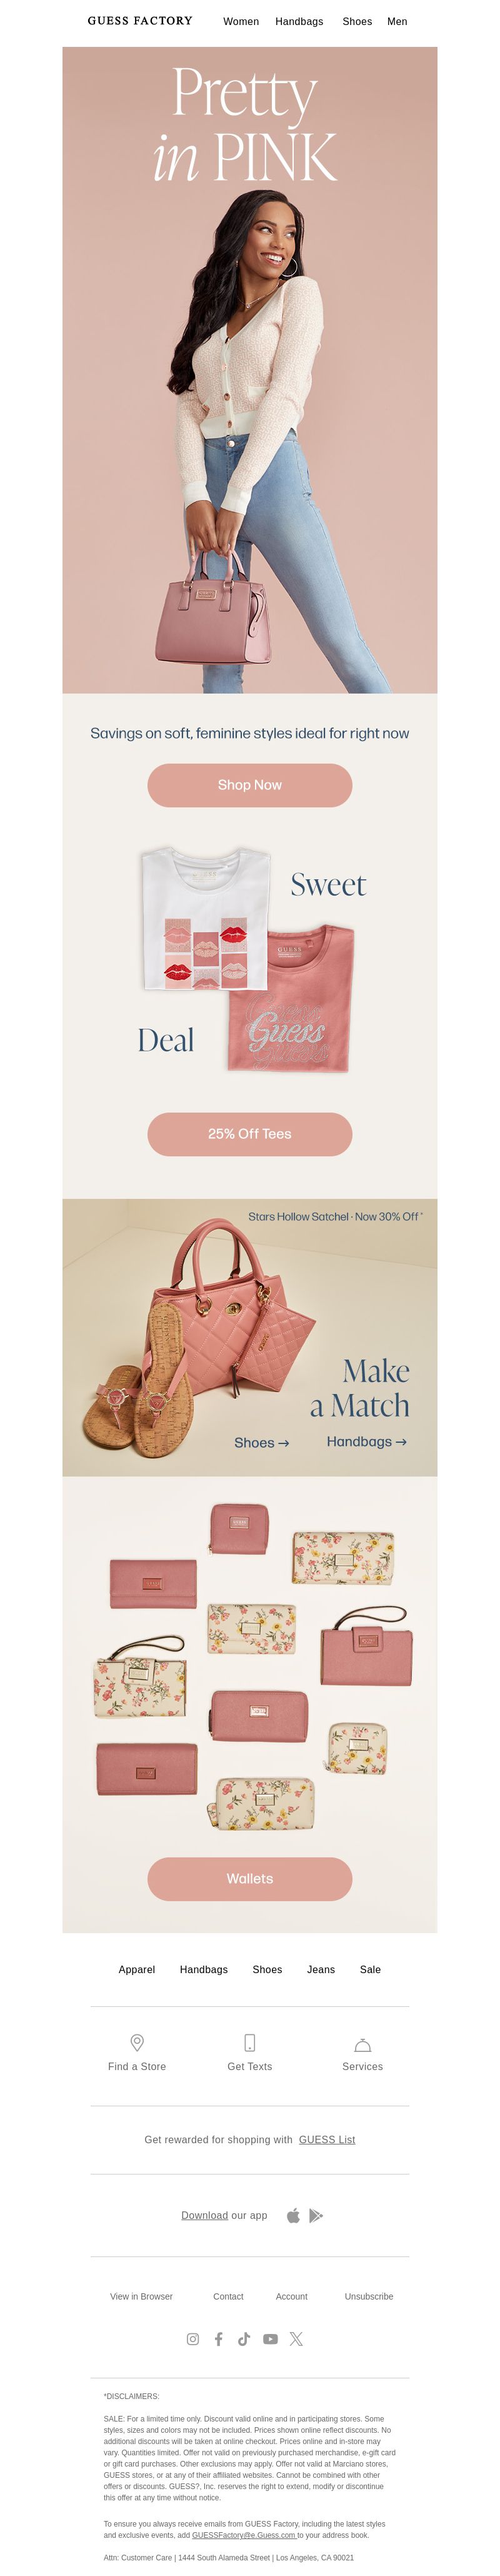
Task: Click the Services bell icon
Action: point(363,2044)
